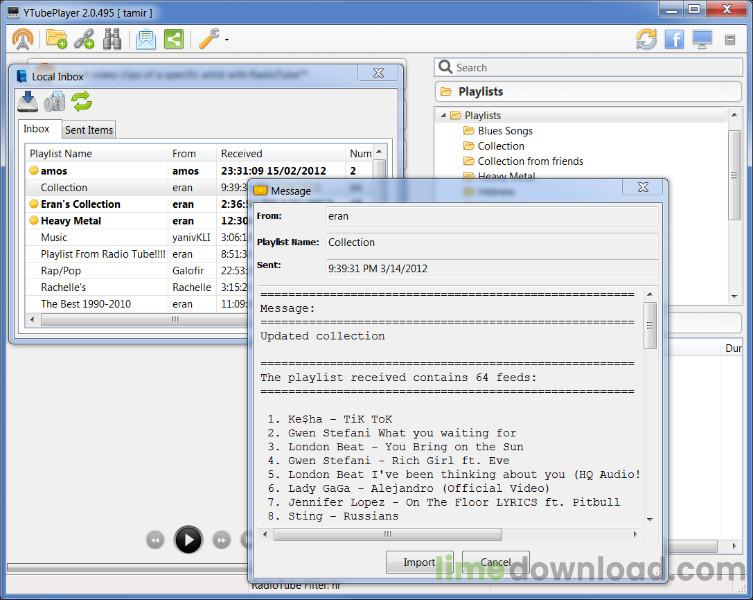Click the Playlists panel header
Screen dimensions: 753x600
point(588,91)
